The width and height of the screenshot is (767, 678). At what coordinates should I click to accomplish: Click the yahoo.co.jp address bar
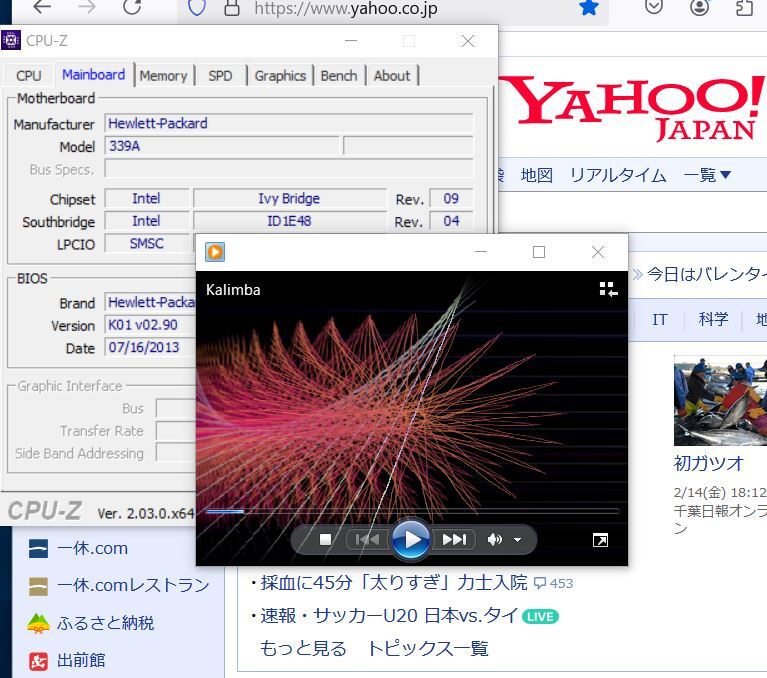point(345,8)
